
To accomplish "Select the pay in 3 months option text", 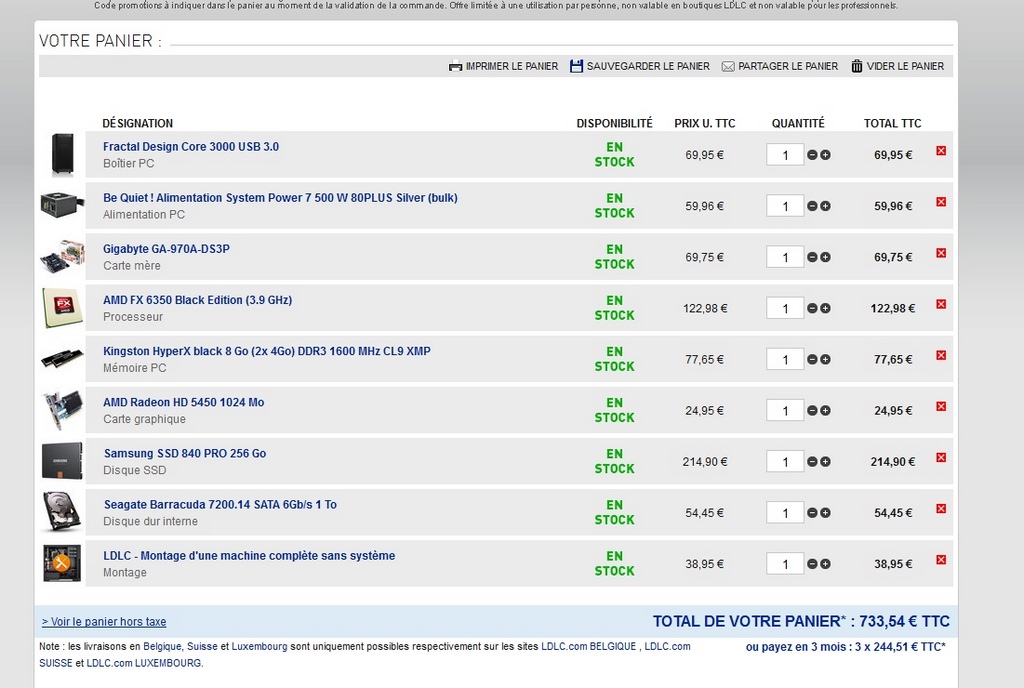I will click(x=846, y=647).
